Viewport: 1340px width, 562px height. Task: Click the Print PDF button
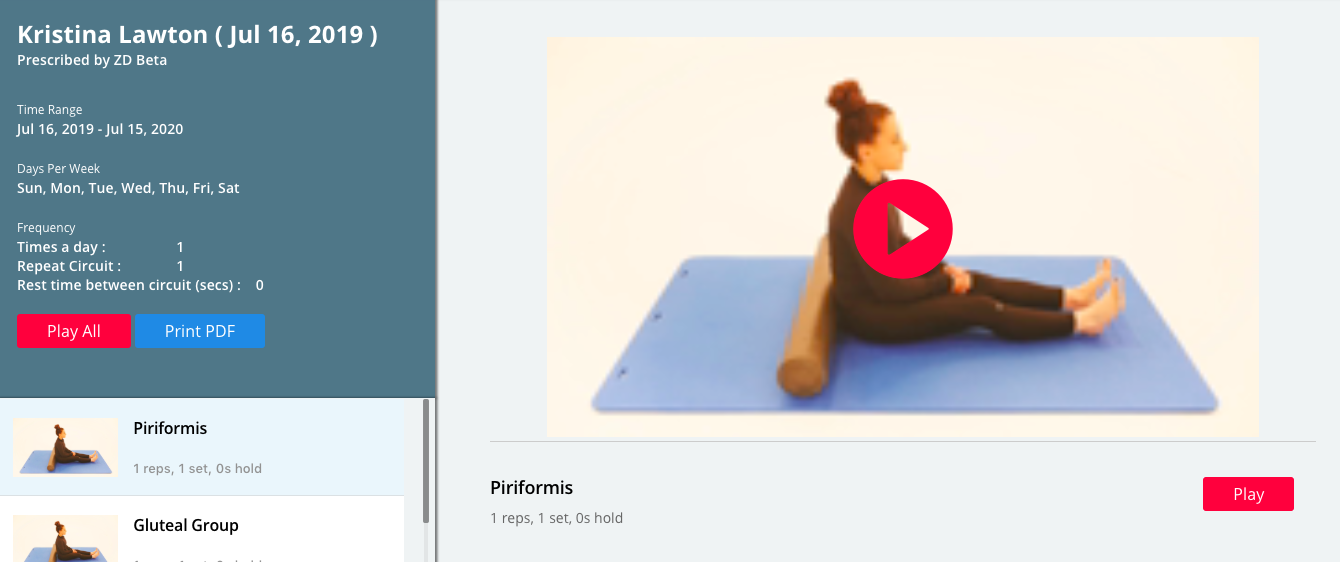(x=200, y=331)
